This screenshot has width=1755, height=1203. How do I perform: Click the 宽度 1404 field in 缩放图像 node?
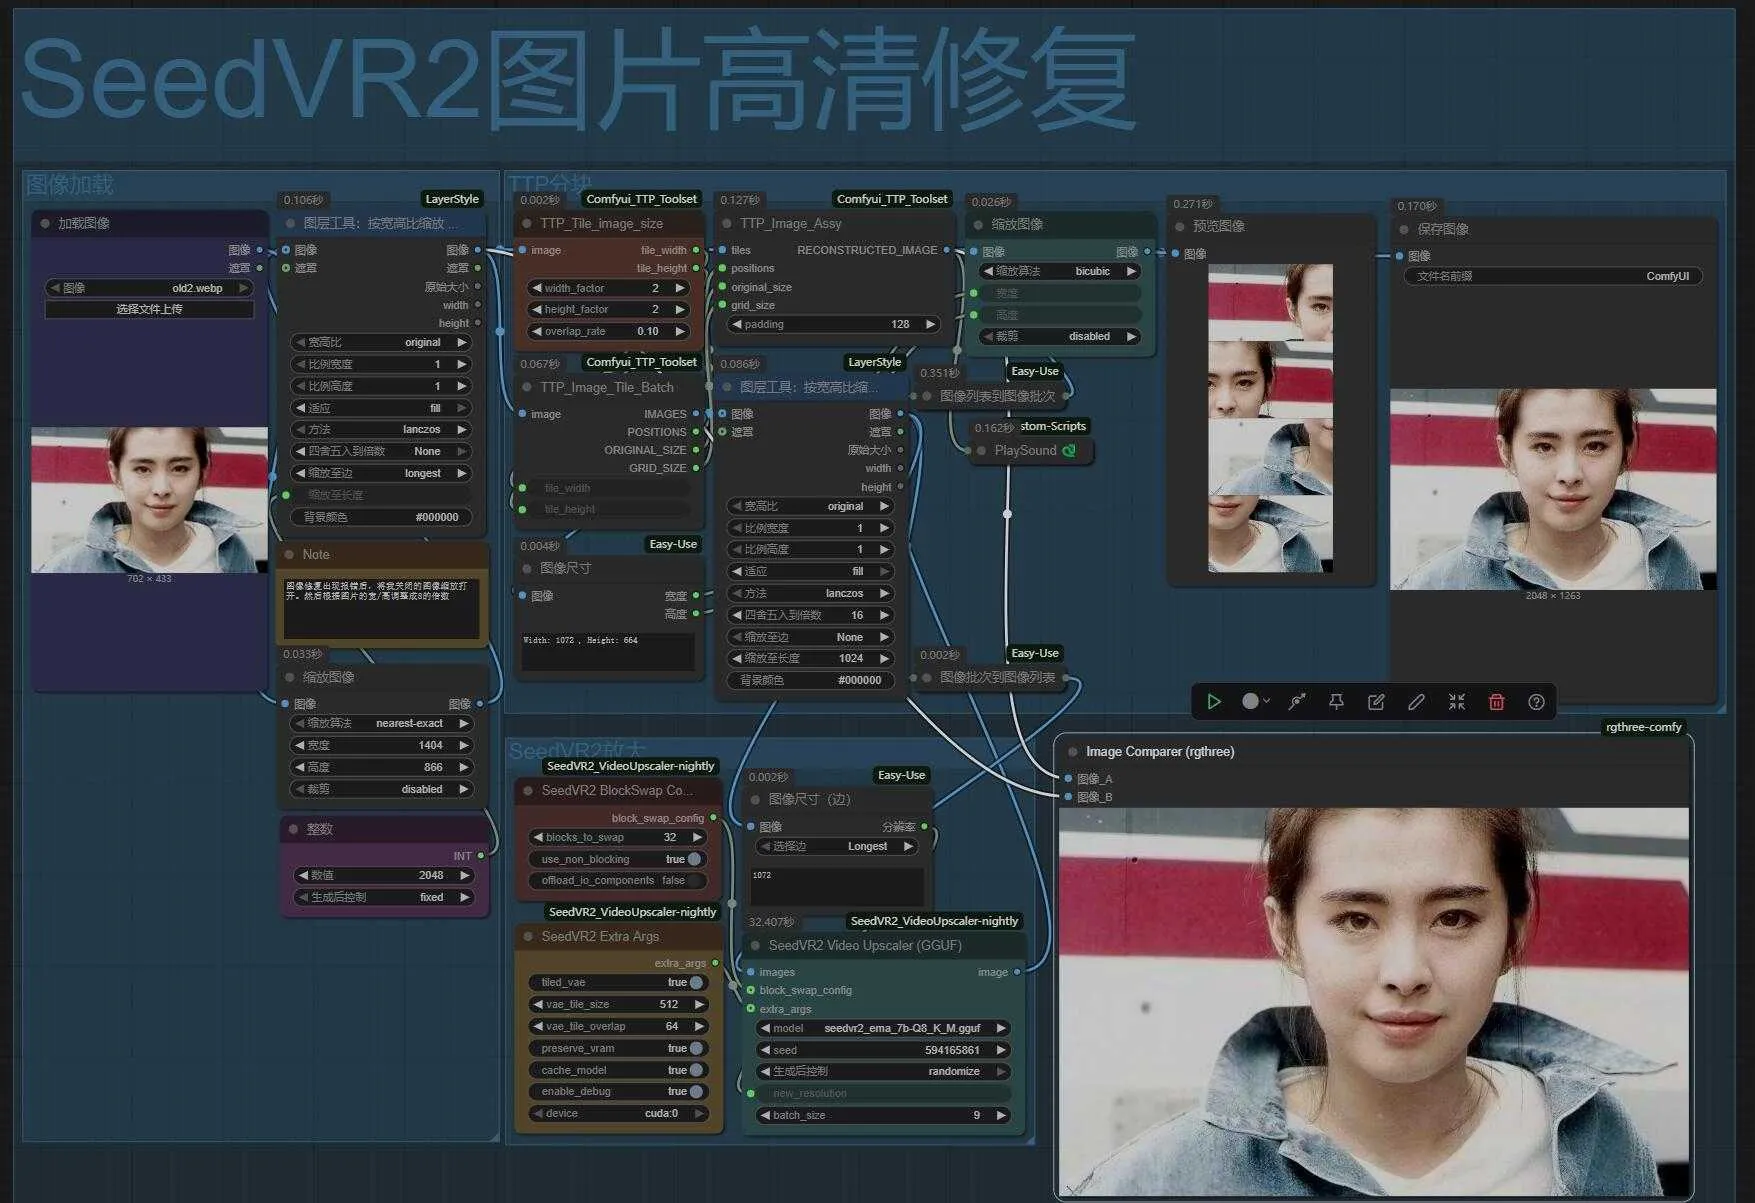pos(381,745)
